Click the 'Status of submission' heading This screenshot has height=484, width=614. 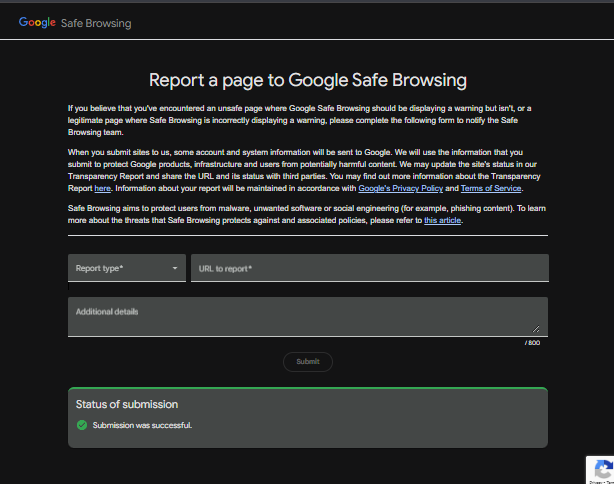[x=127, y=404]
